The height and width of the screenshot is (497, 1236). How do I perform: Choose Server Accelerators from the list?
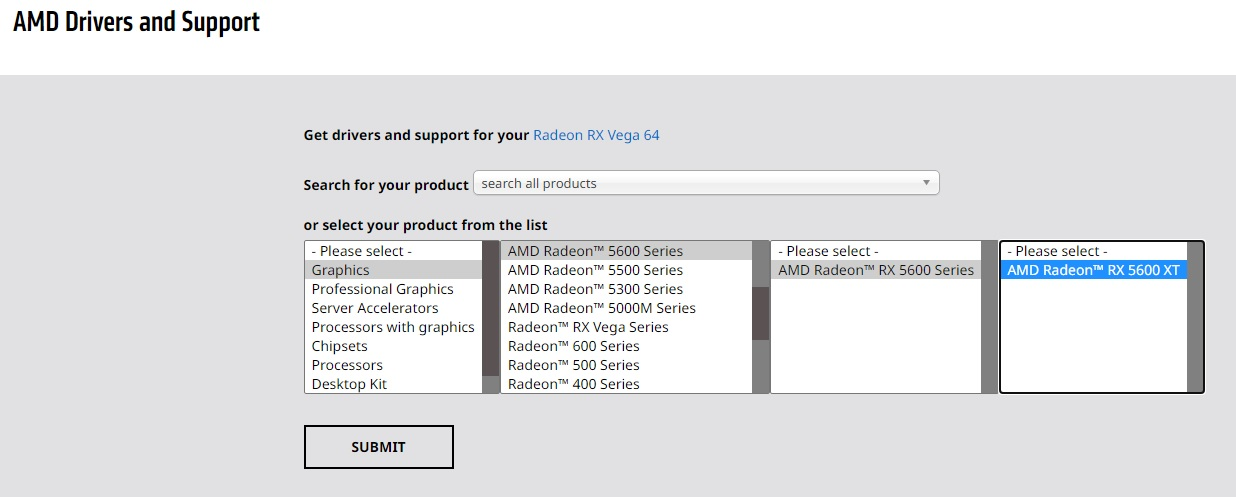coord(393,308)
